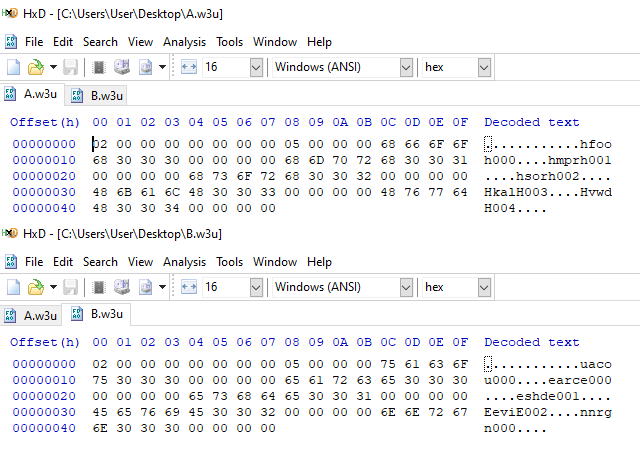
Task: Click Save disk icon in B.w3u window toolbar
Action: (x=70, y=287)
